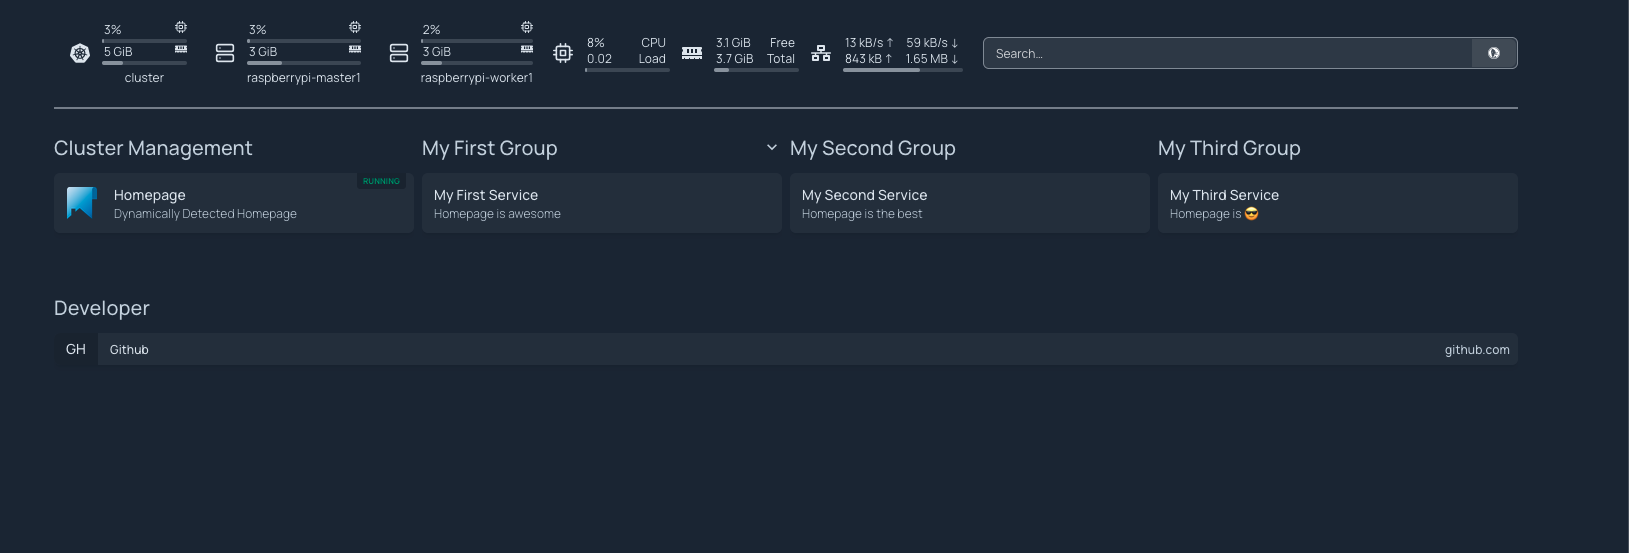Click the search provider icon in the search bar
Screen dimensions: 1629x553
point(1494,53)
